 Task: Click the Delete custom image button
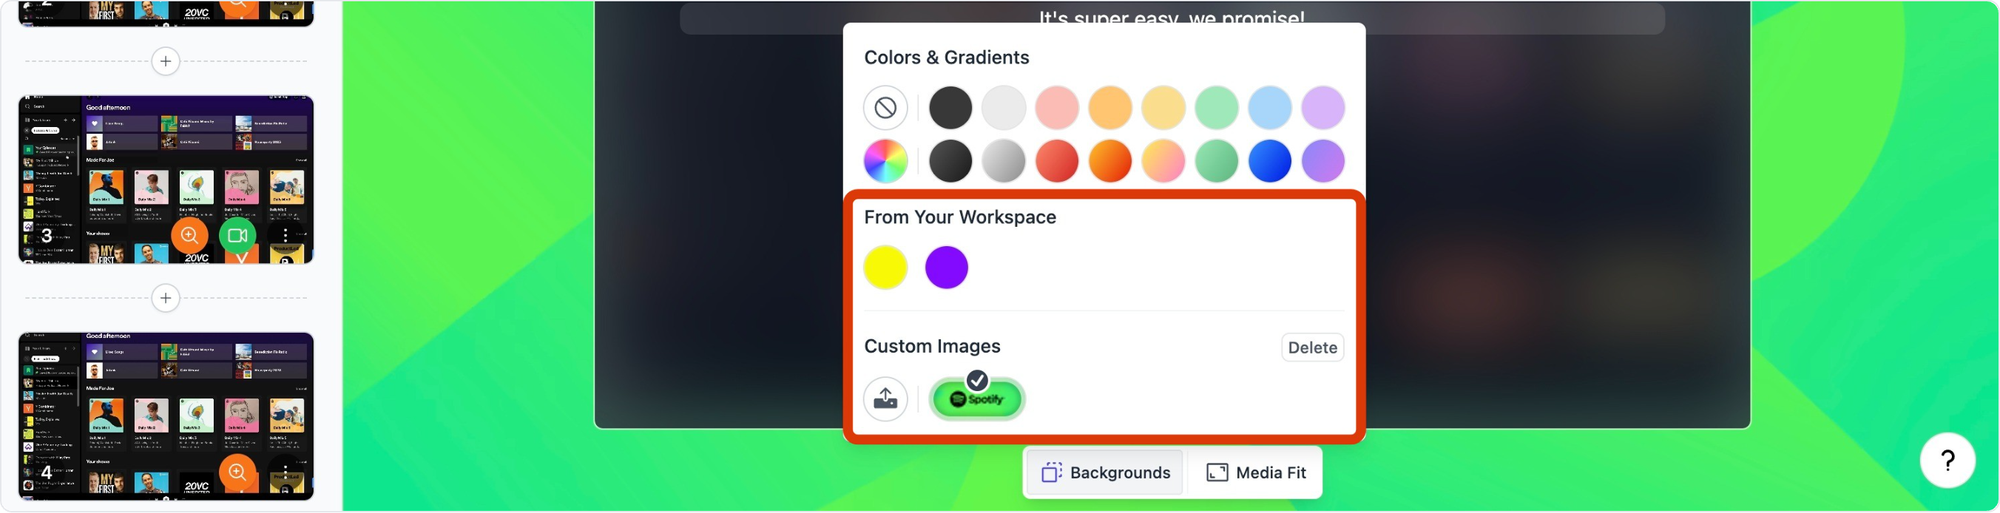[x=1312, y=347]
